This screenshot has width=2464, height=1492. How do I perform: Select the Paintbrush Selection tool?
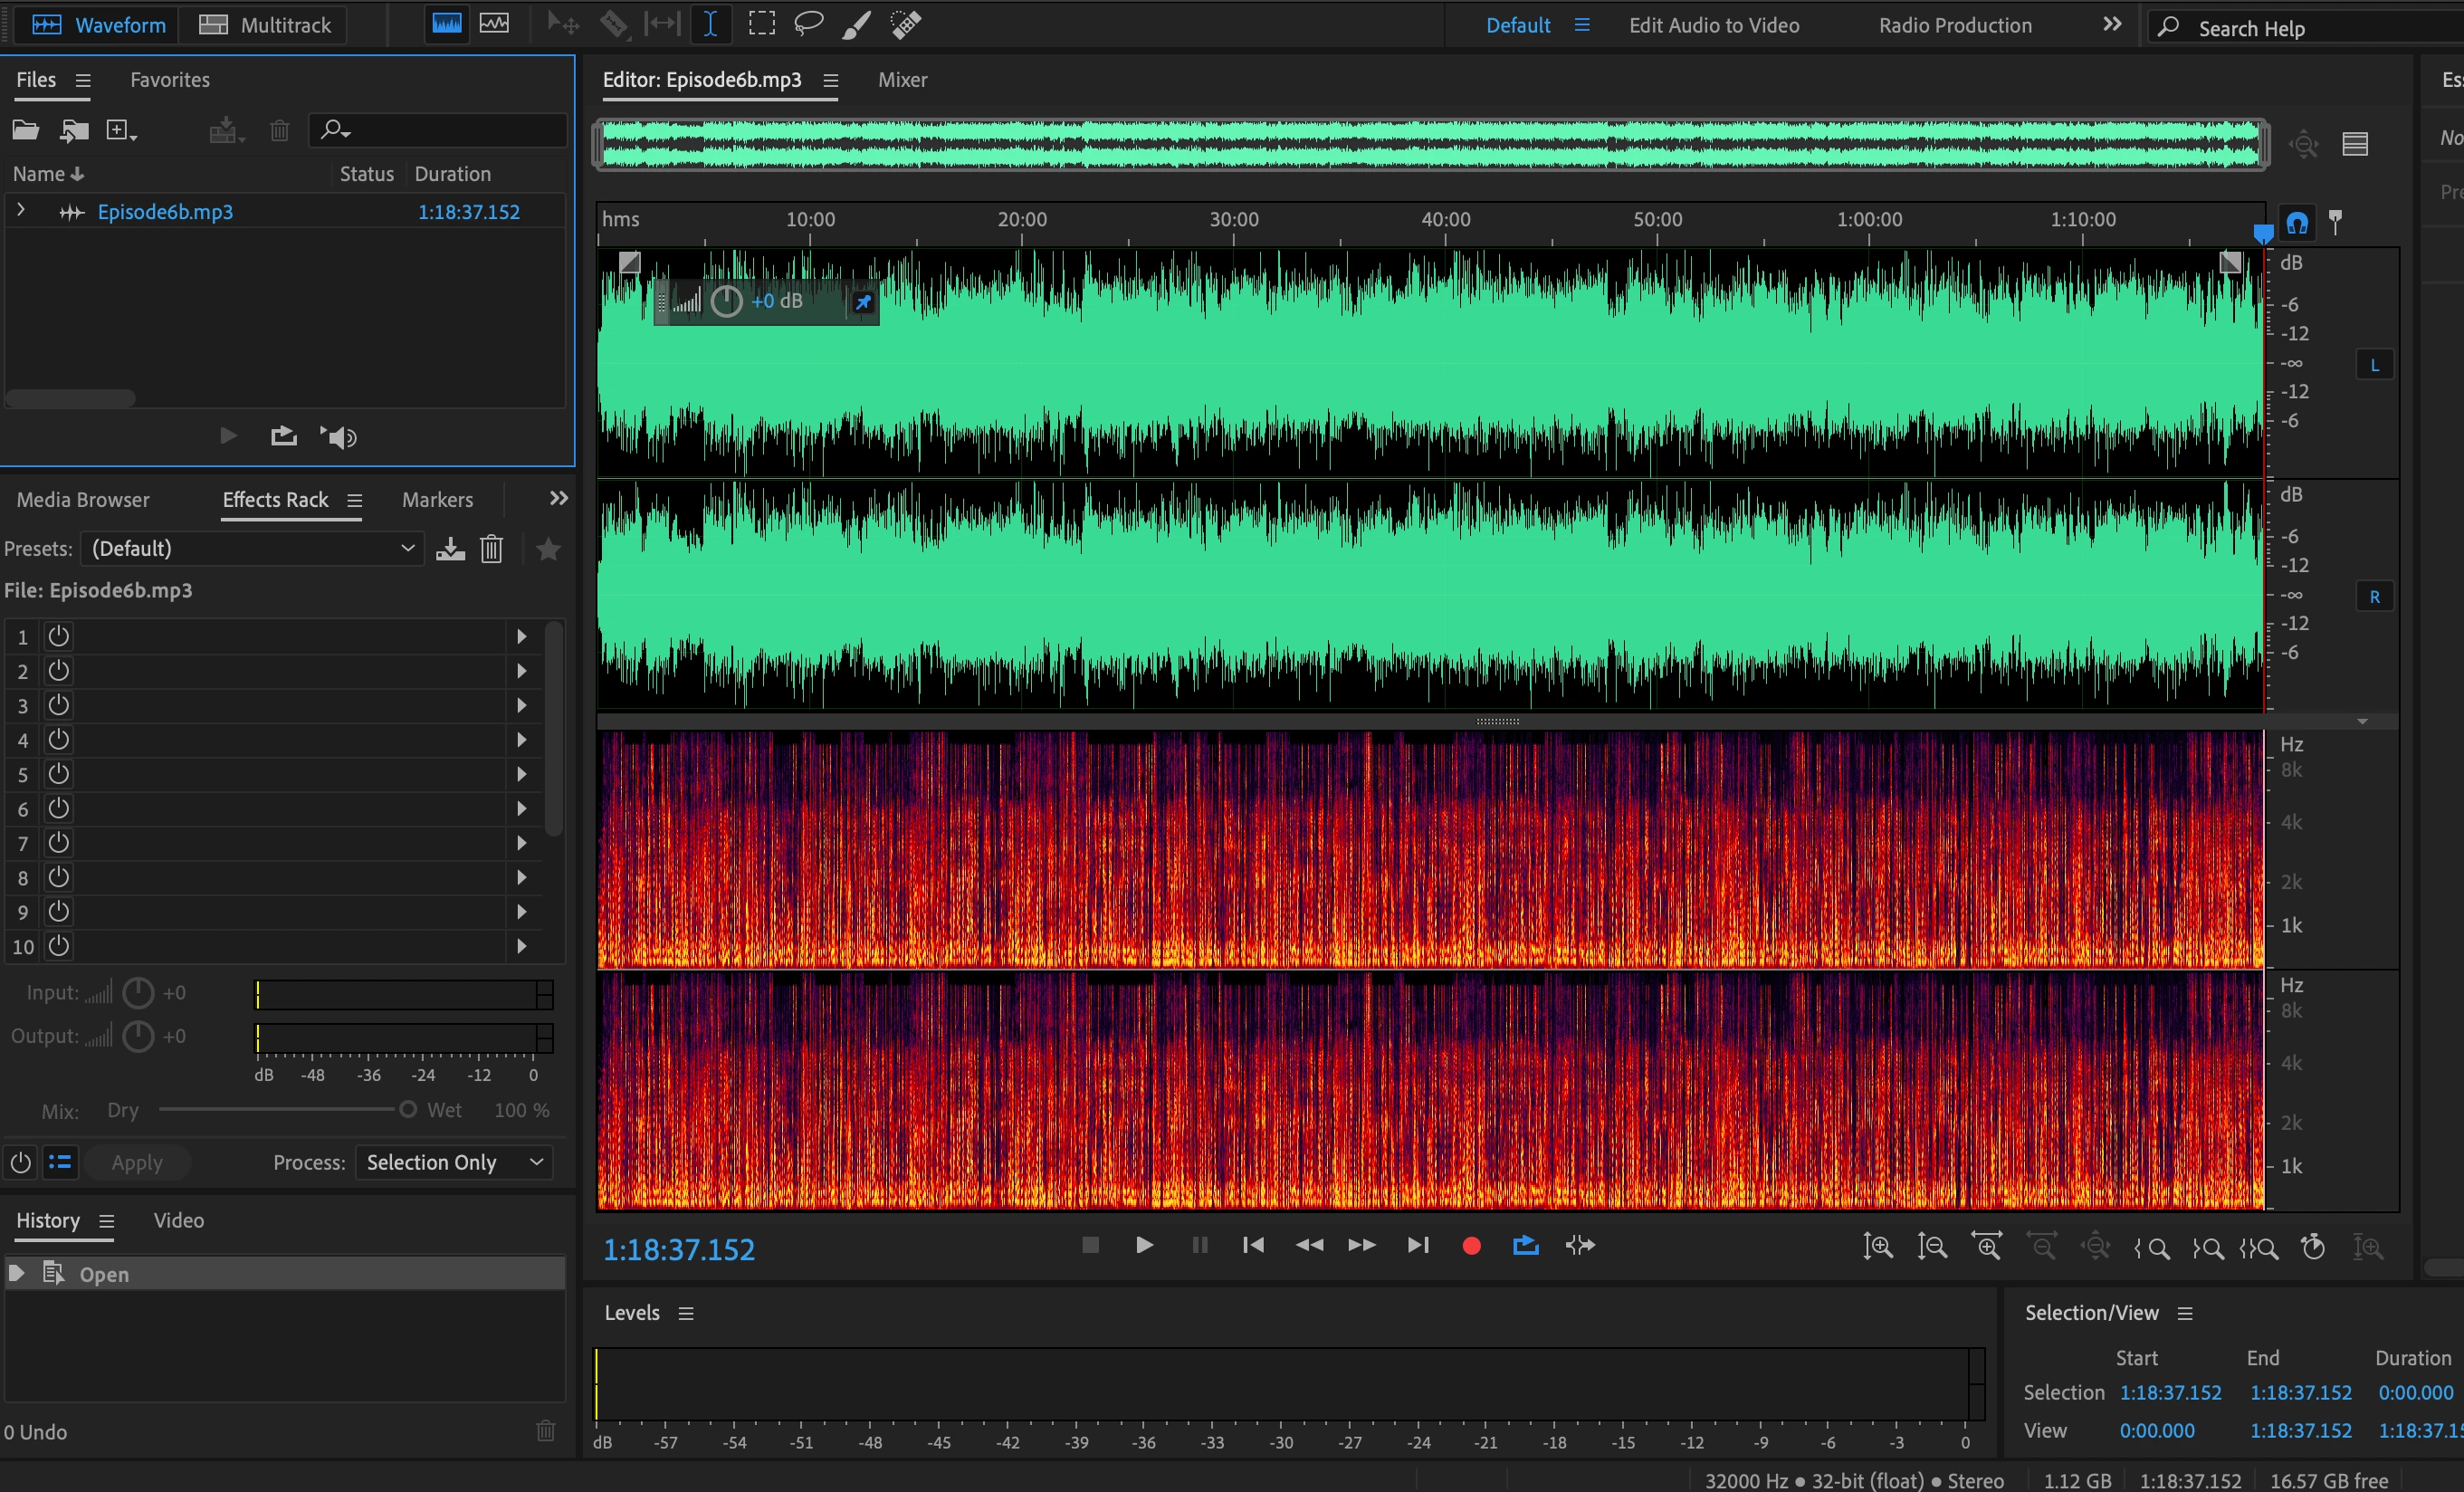pos(856,24)
